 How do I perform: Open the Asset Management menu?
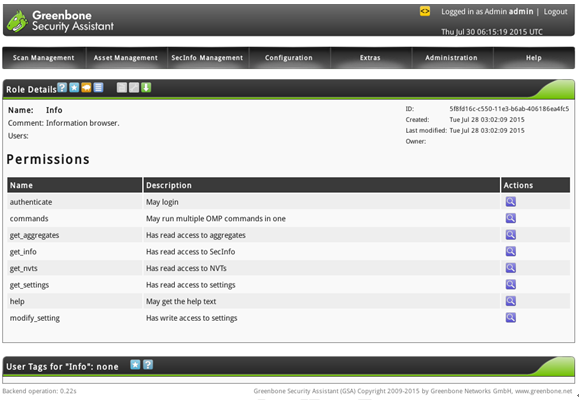coord(126,58)
